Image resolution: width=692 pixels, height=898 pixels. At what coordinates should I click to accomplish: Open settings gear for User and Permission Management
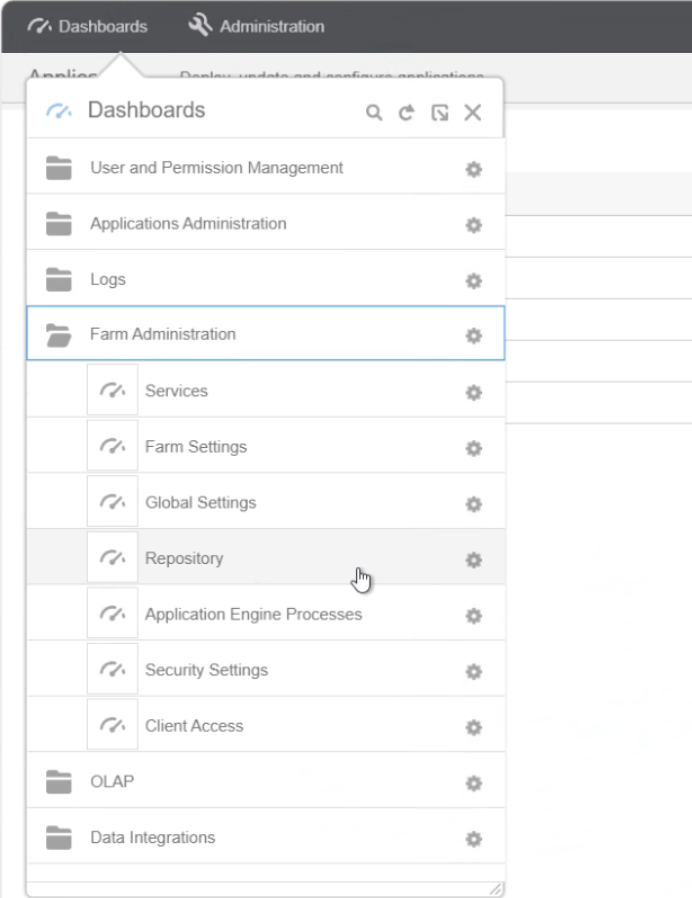coord(473,169)
